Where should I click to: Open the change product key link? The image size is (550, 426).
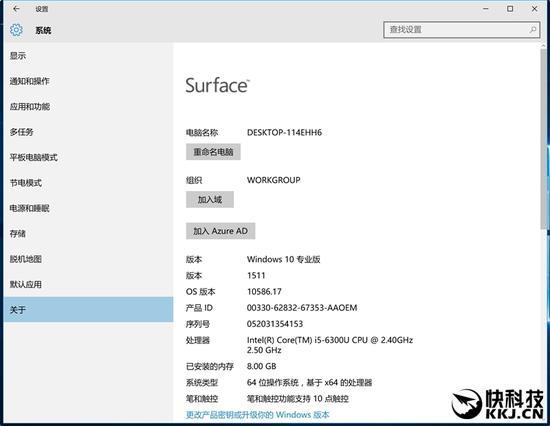257,415
